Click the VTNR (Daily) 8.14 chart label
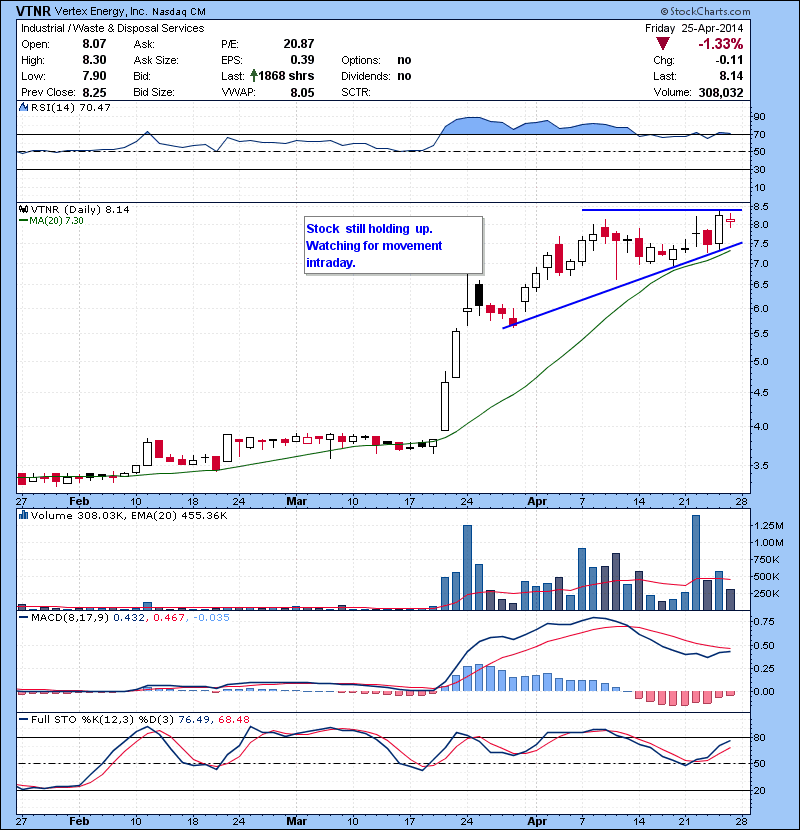Viewport: 800px width, 830px height. coord(80,210)
